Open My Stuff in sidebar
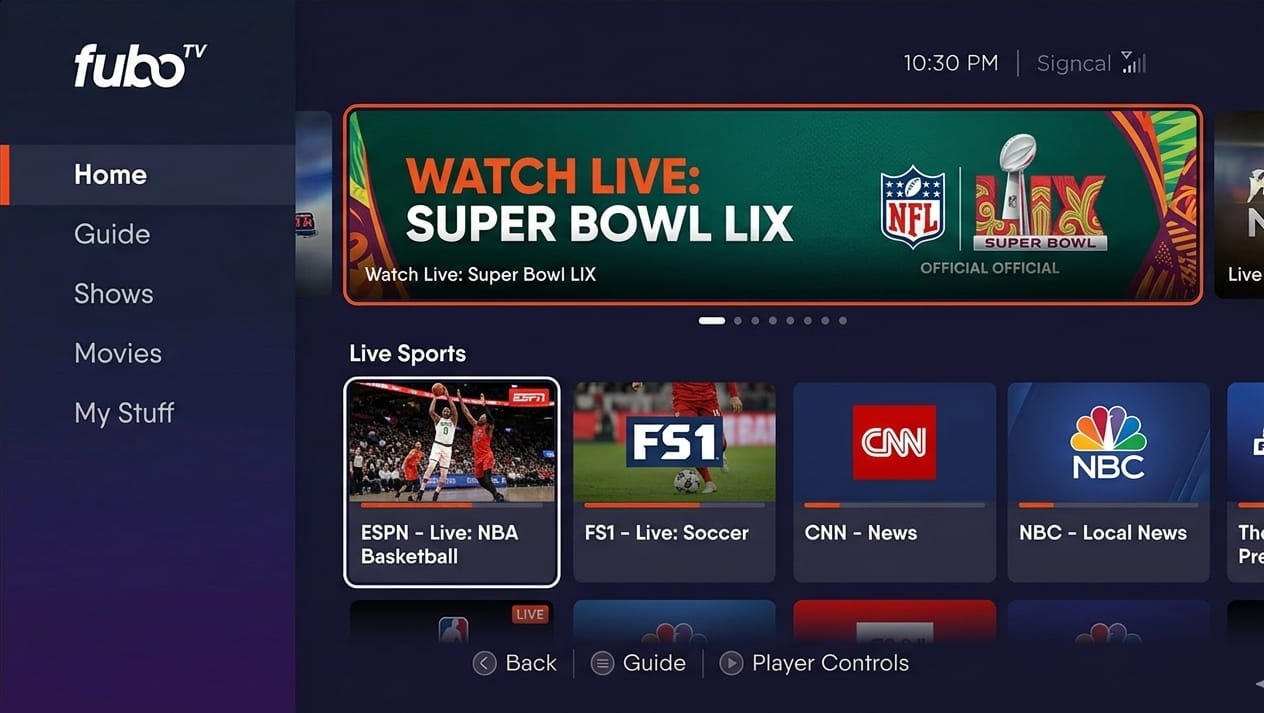This screenshot has height=713, width=1264. [x=124, y=413]
